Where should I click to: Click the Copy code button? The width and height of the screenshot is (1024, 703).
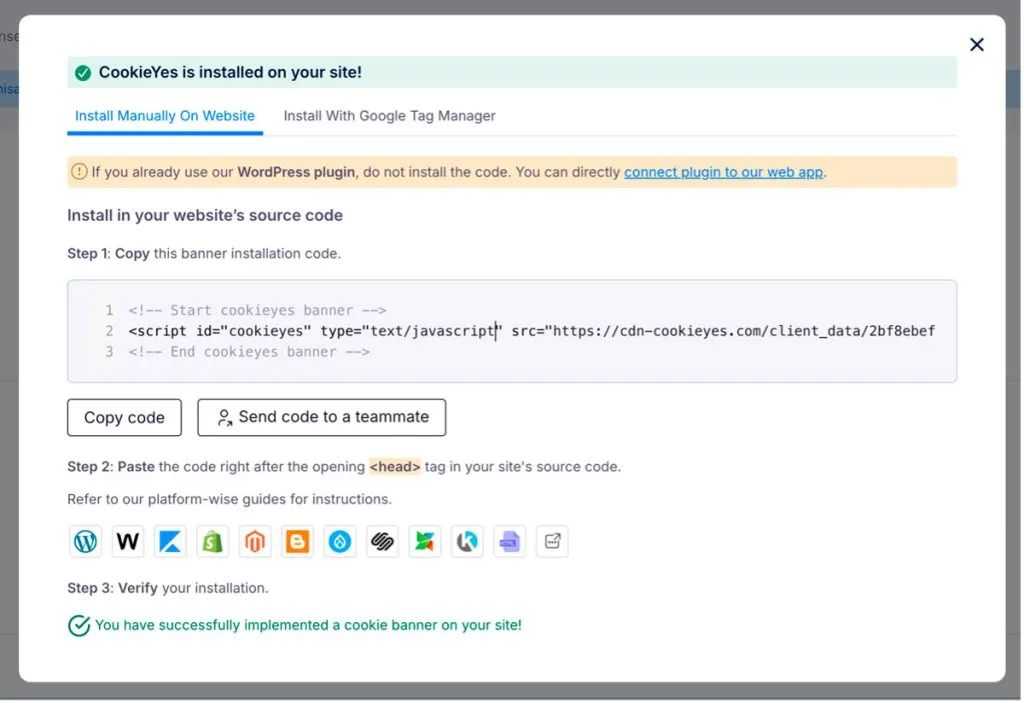tap(125, 418)
